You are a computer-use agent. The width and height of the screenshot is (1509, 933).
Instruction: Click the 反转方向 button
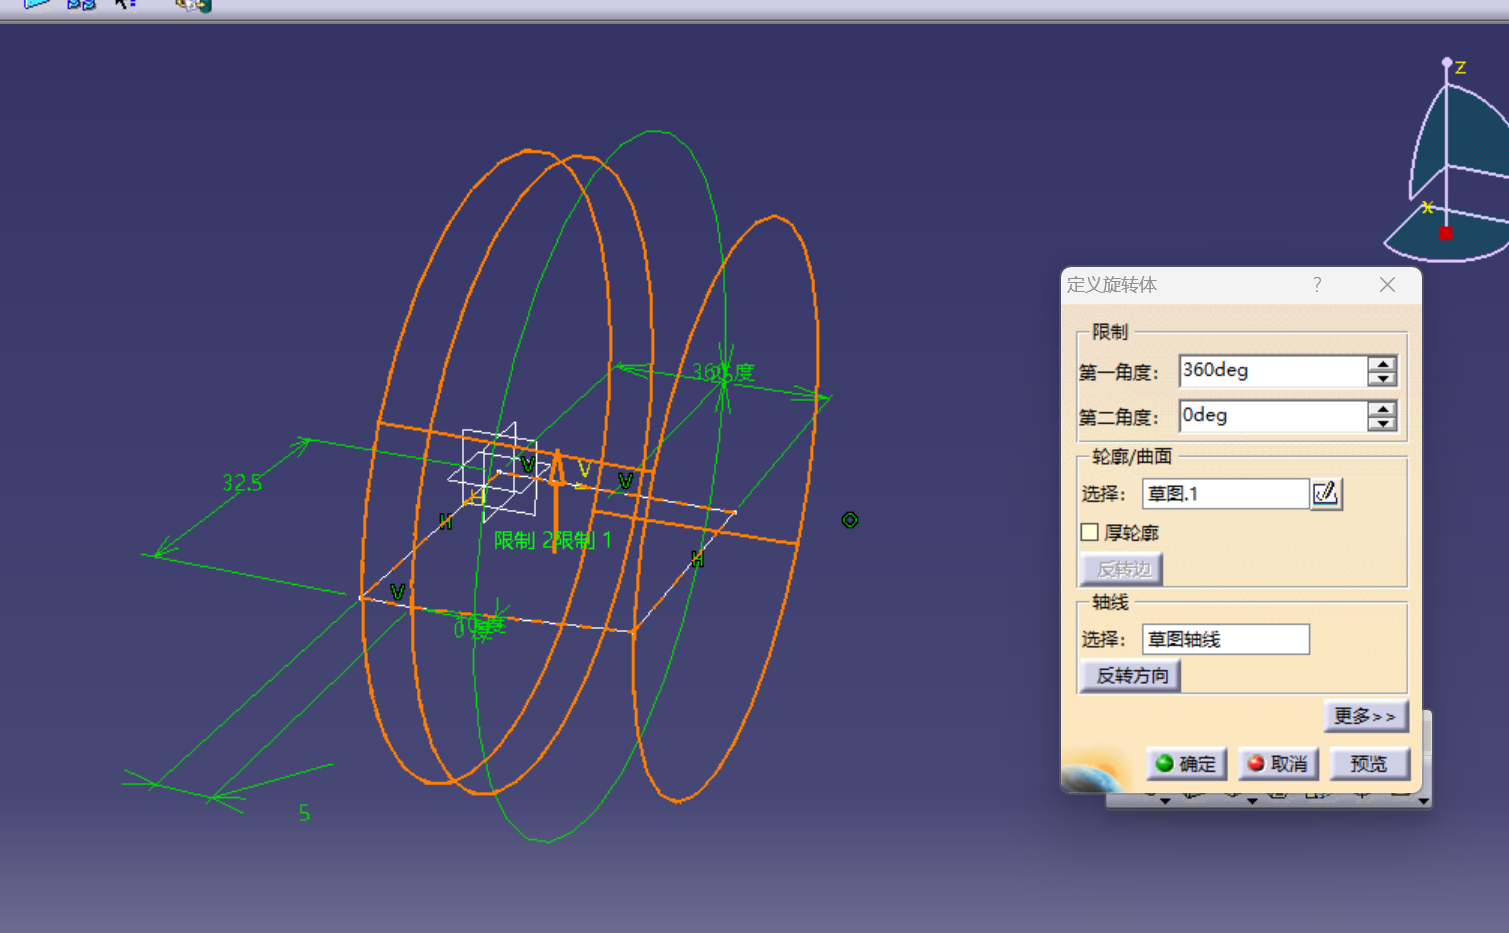[1132, 676]
